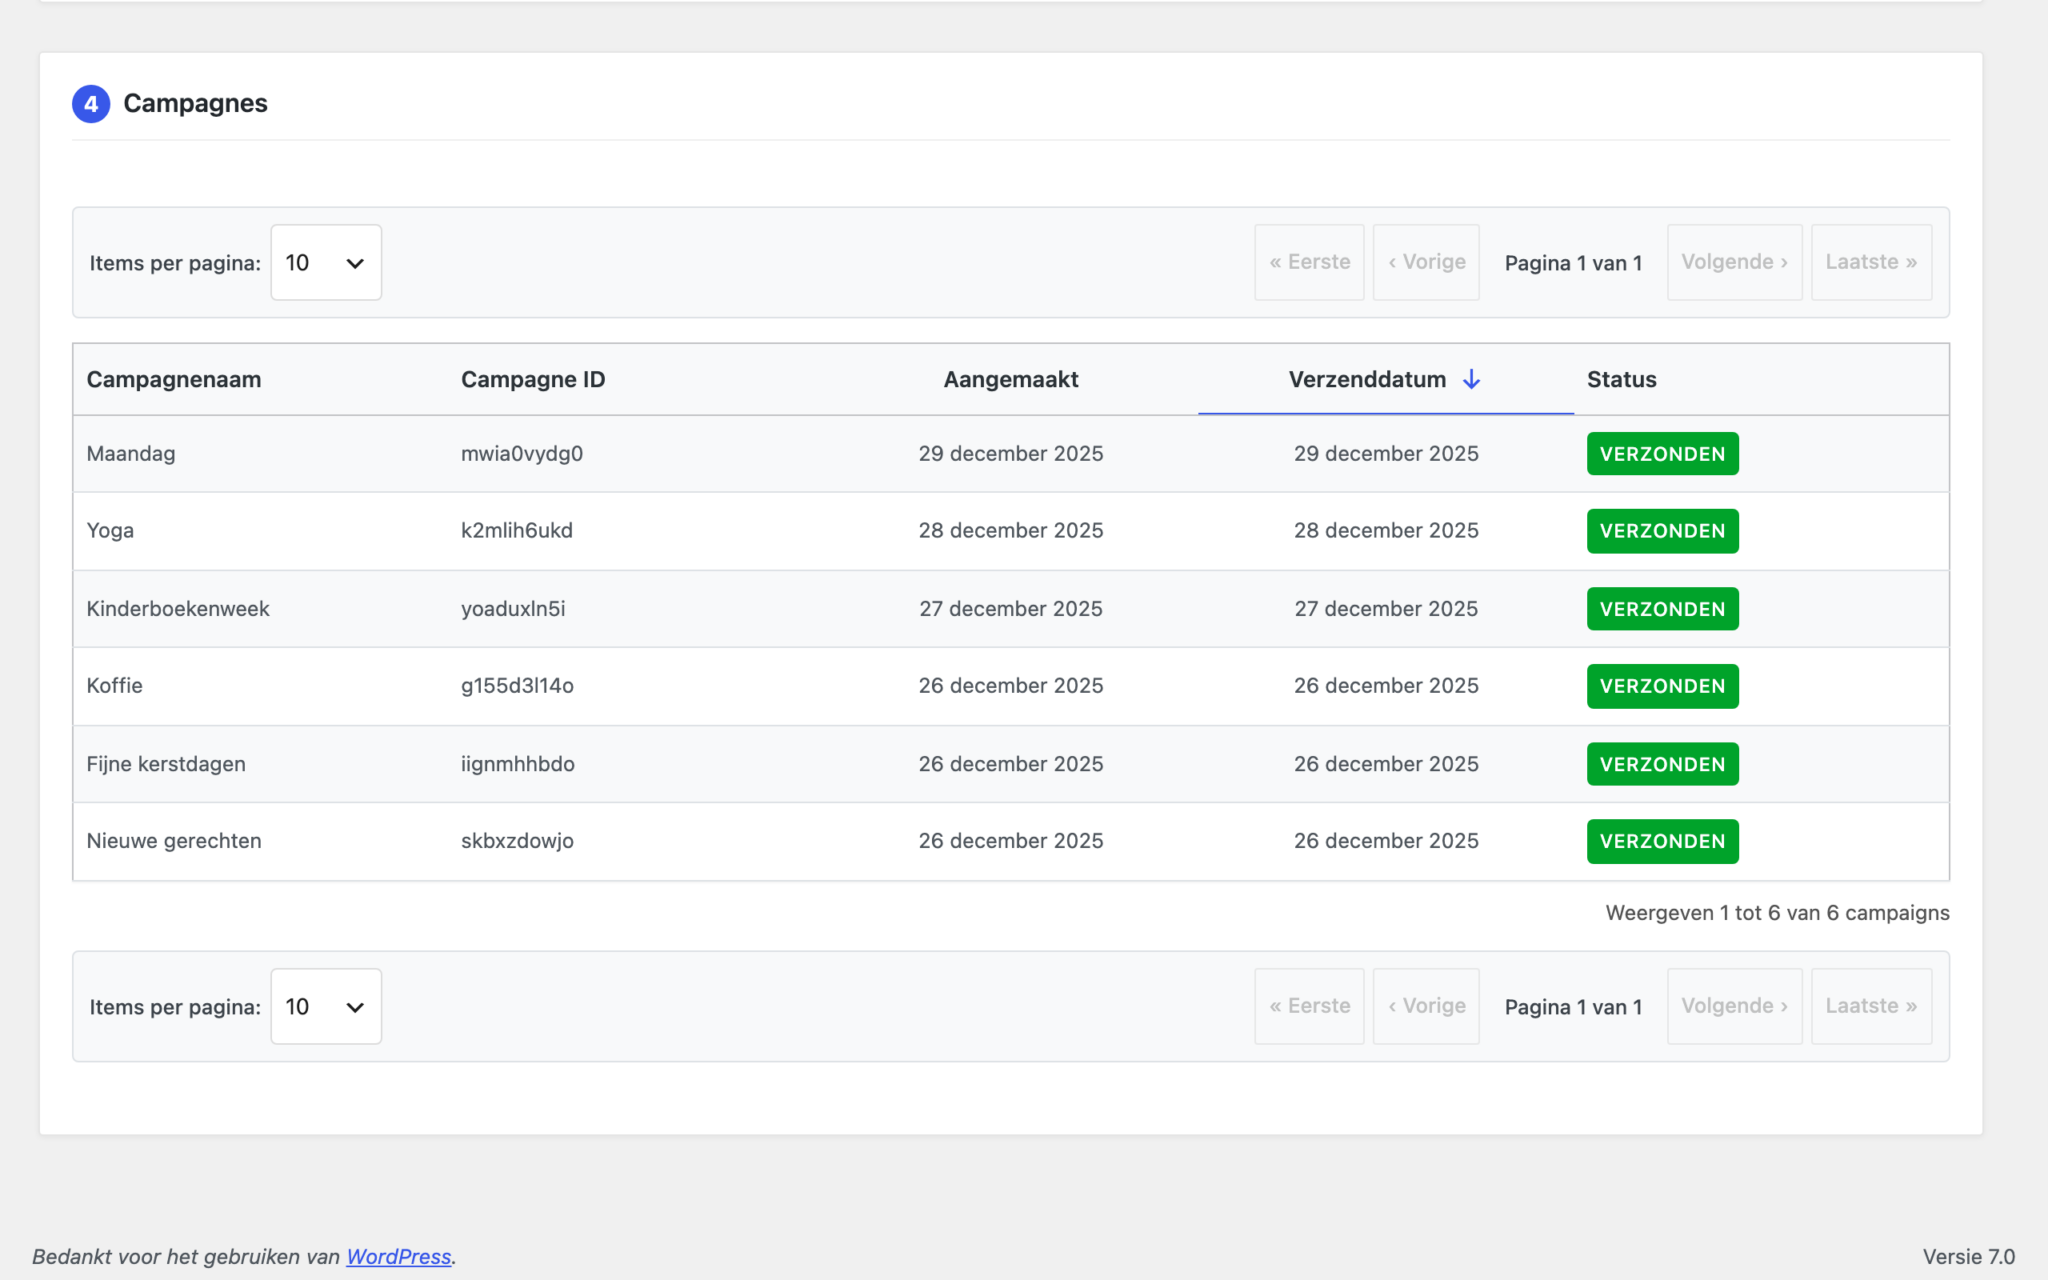Click top Laatste » pagination button
The width and height of the screenshot is (2048, 1280).
(x=1871, y=262)
